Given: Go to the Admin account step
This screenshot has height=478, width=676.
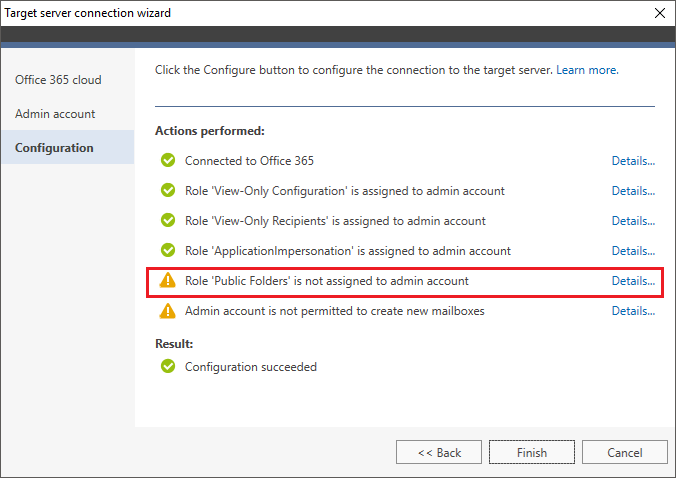Looking at the screenshot, I should click(x=67, y=114).
